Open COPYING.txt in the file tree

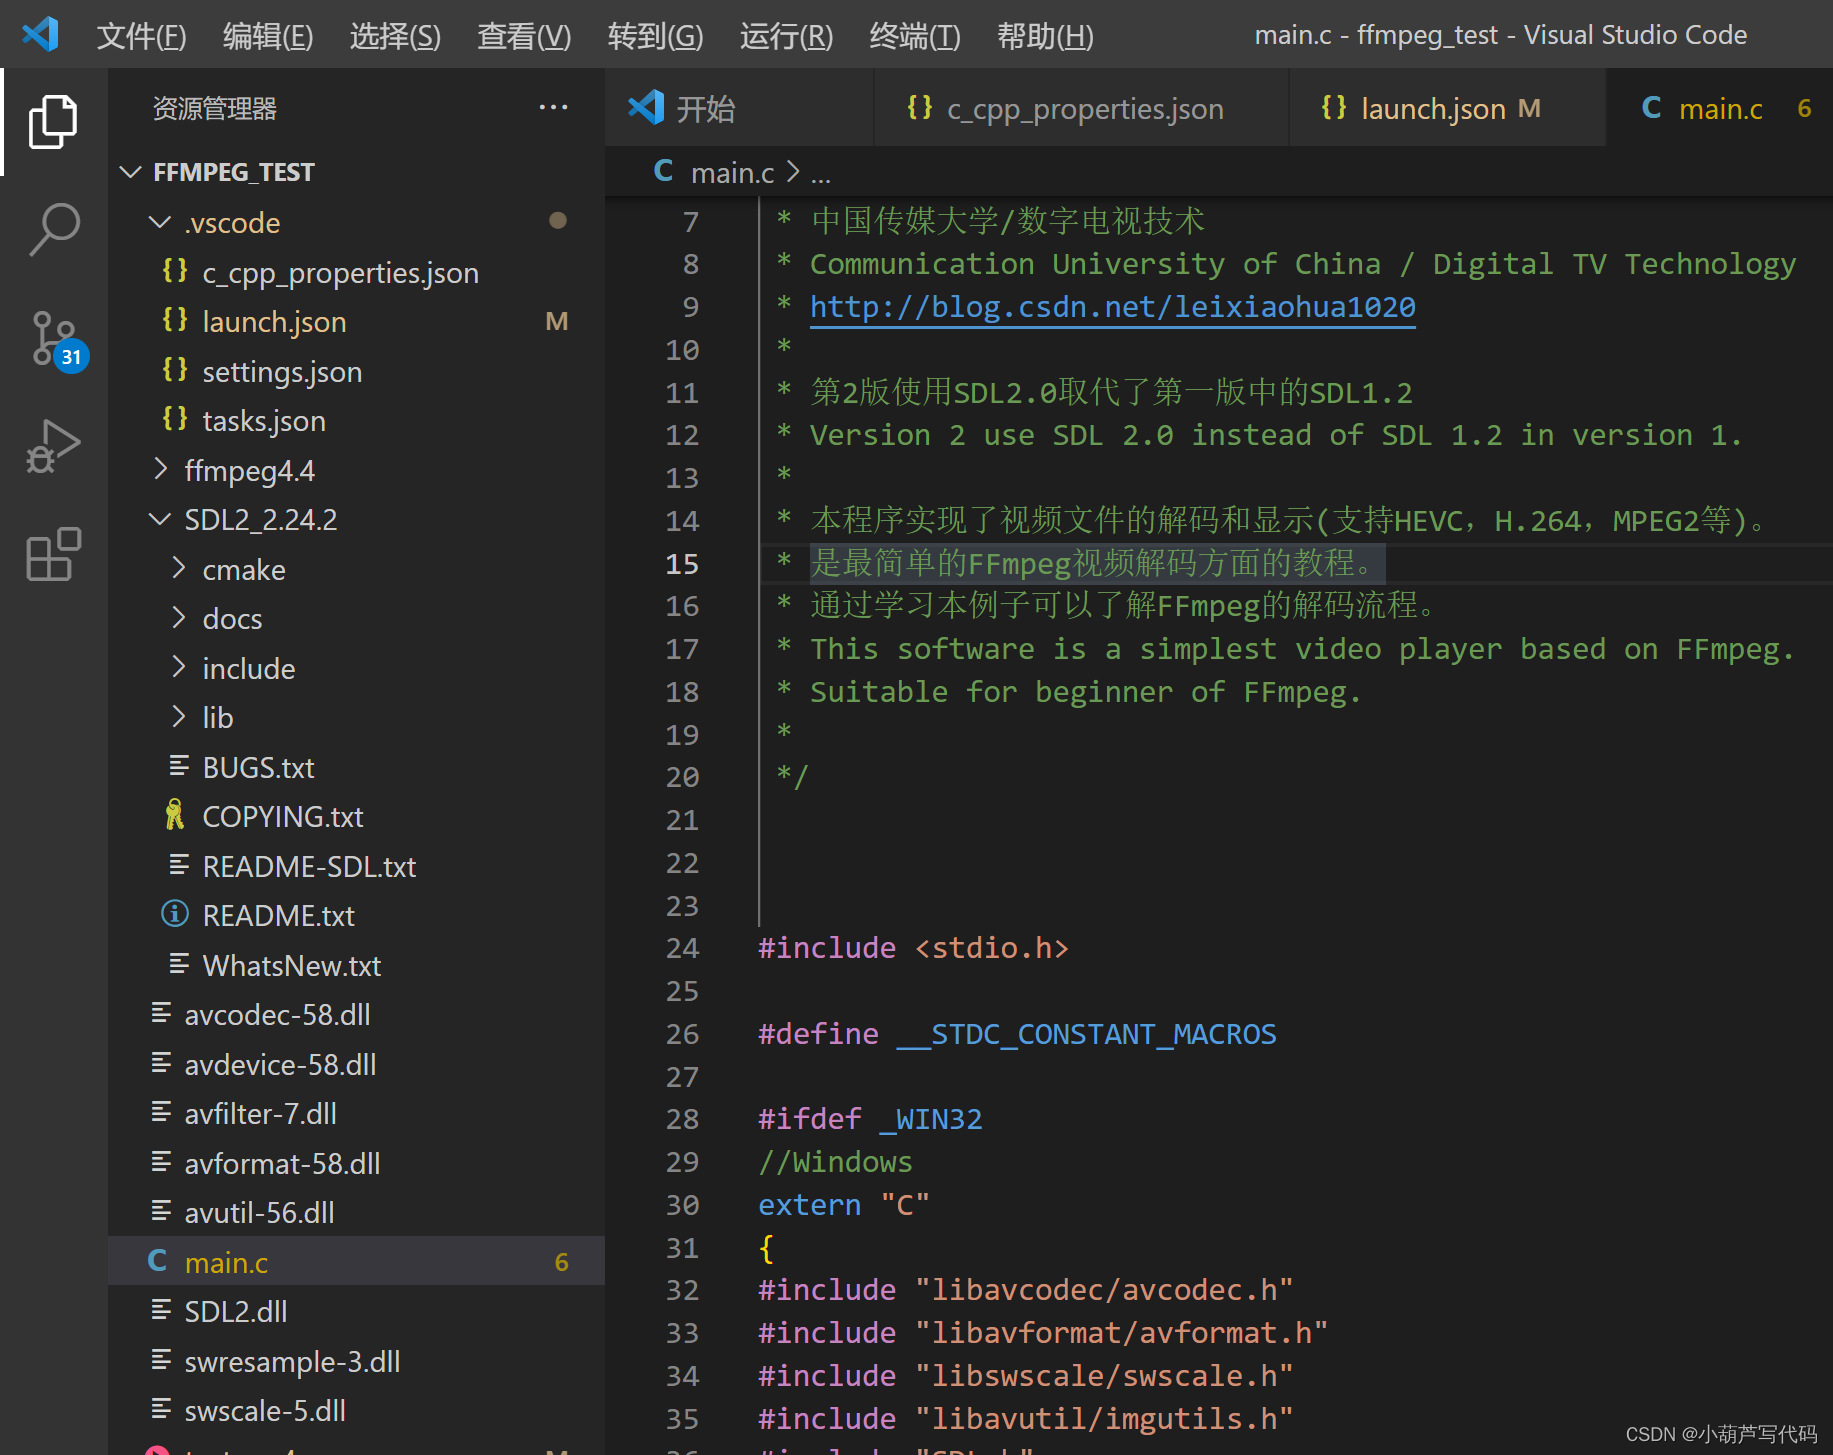click(282, 817)
